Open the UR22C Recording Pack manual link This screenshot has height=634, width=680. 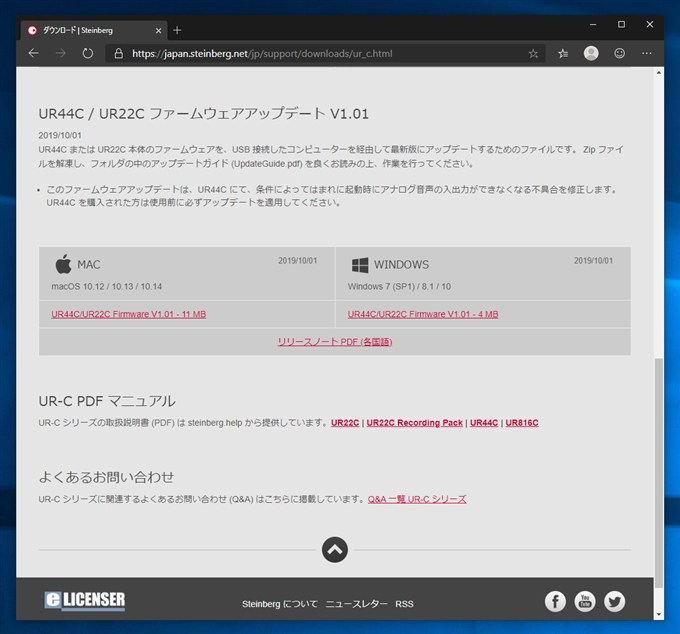pos(414,423)
